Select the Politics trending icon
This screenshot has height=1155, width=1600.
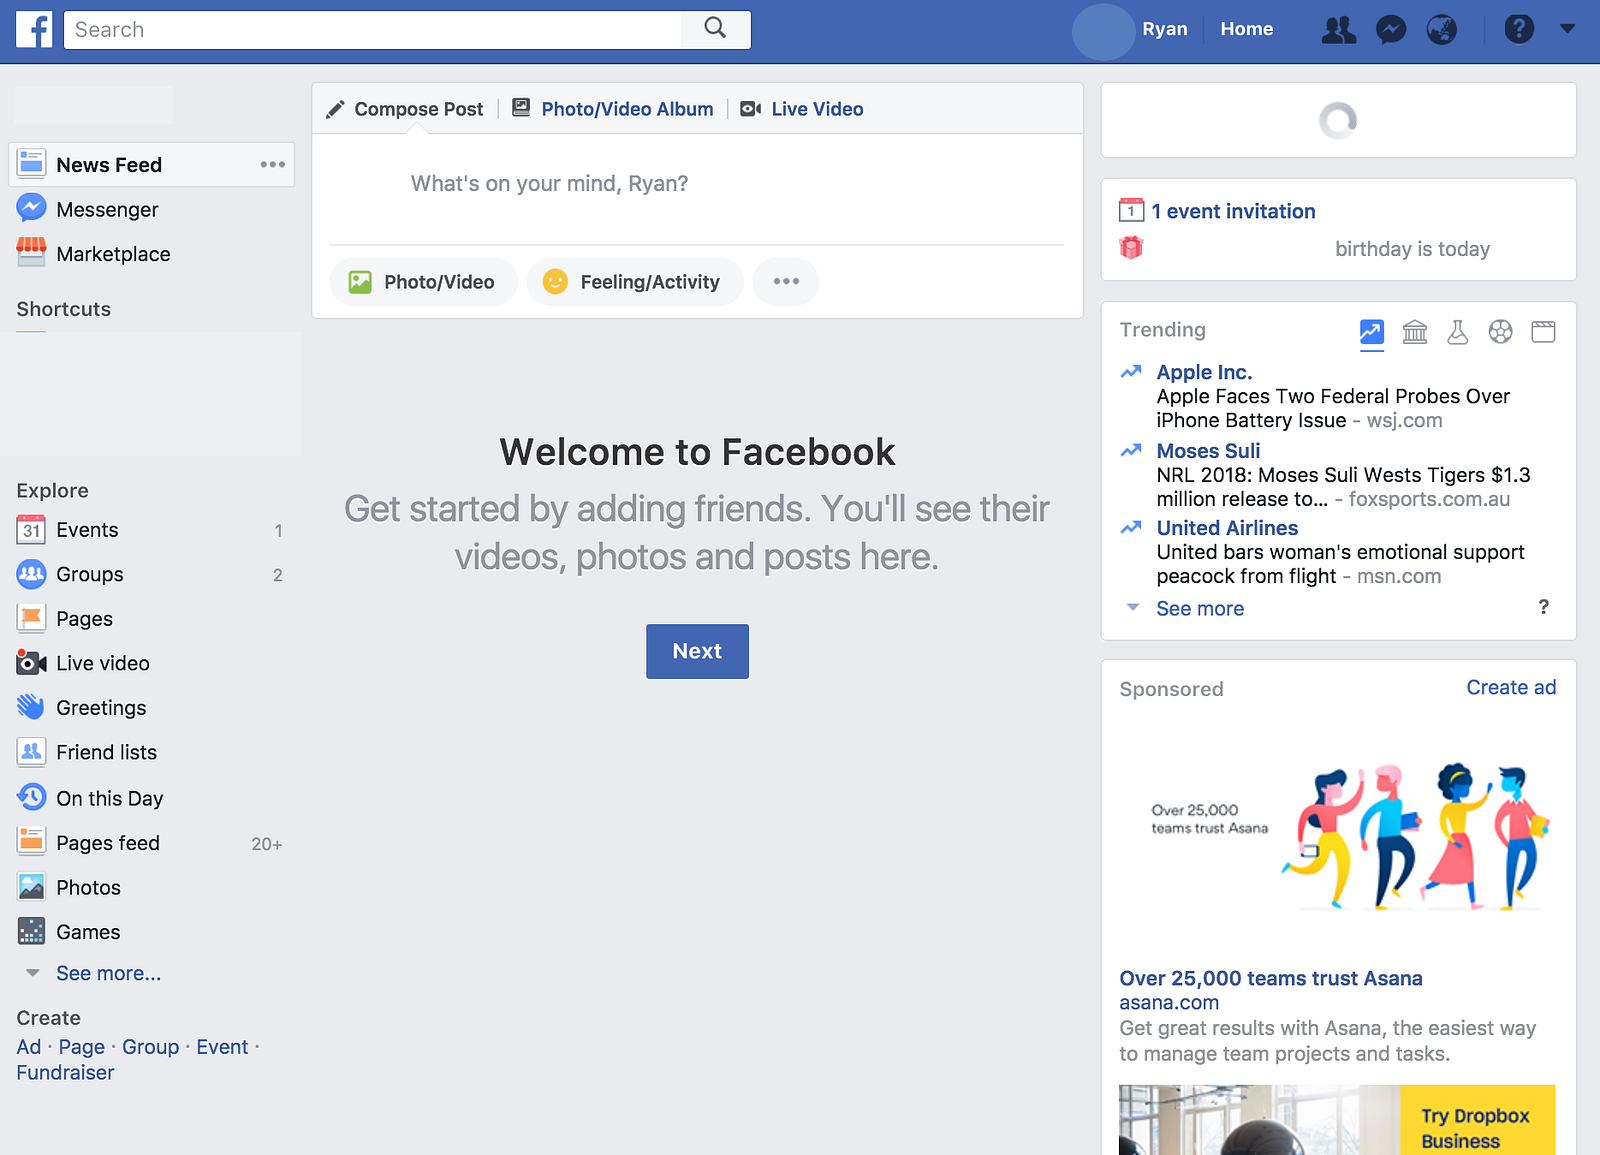point(1415,331)
